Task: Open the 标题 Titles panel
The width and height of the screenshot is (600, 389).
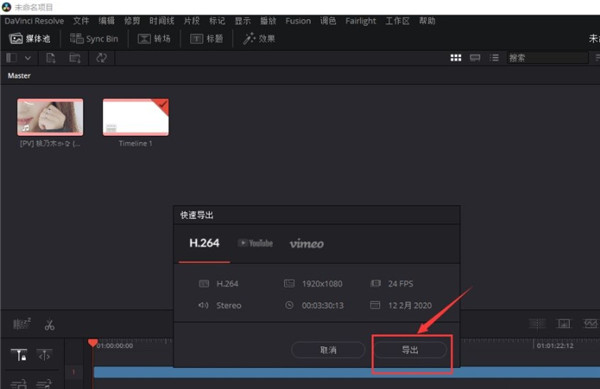Action: click(x=207, y=39)
